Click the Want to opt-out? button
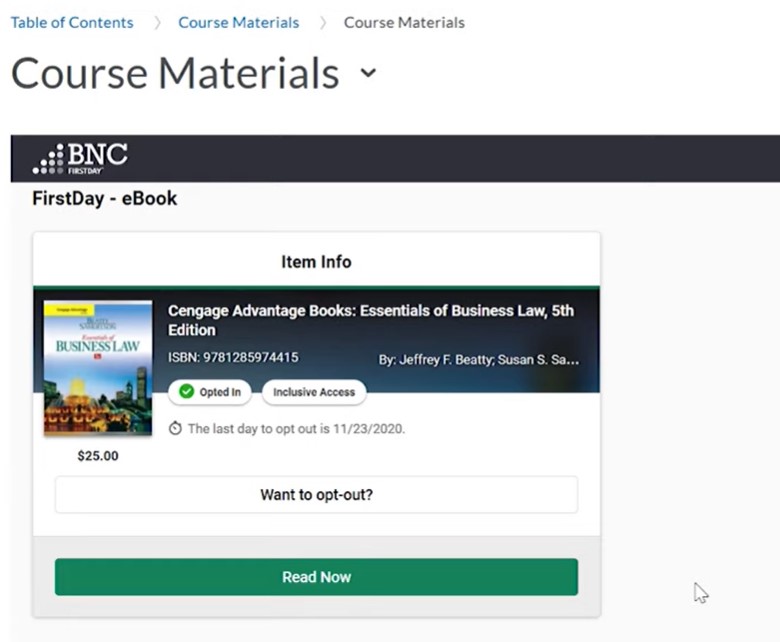The width and height of the screenshot is (780, 642). pos(316,494)
